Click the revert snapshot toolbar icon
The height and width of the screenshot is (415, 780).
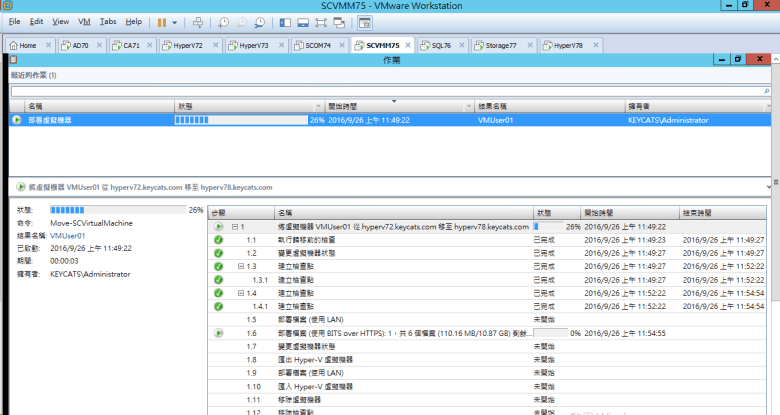click(241, 21)
